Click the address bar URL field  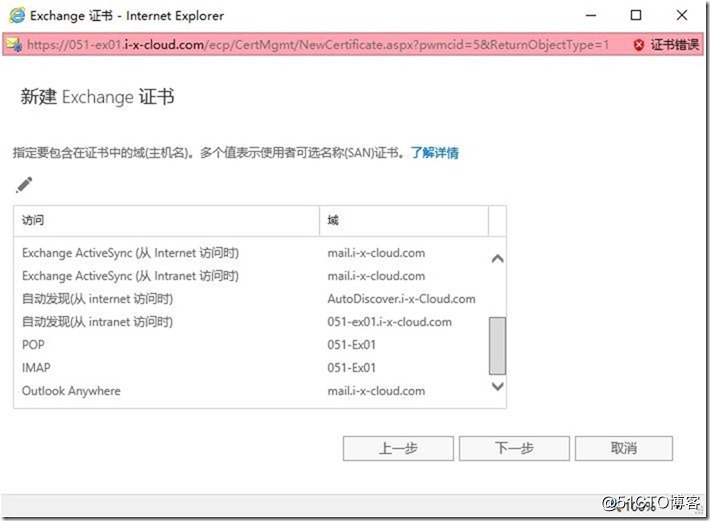pos(318,45)
